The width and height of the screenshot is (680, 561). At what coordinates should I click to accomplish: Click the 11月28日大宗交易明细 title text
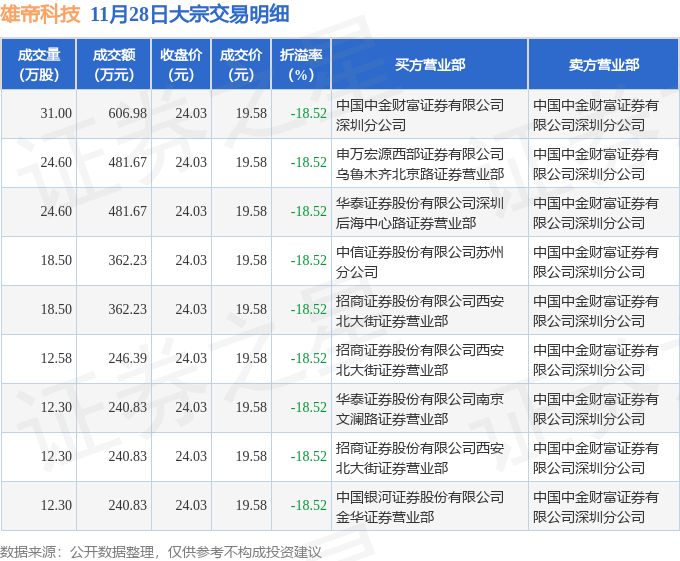[x=190, y=14]
